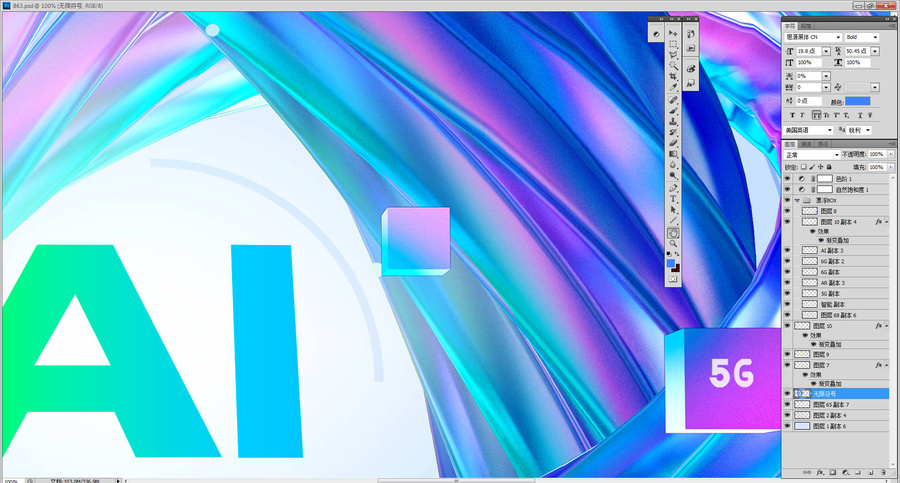The height and width of the screenshot is (483, 900).
Task: Toggle visibility of 图层 8
Action: (788, 211)
